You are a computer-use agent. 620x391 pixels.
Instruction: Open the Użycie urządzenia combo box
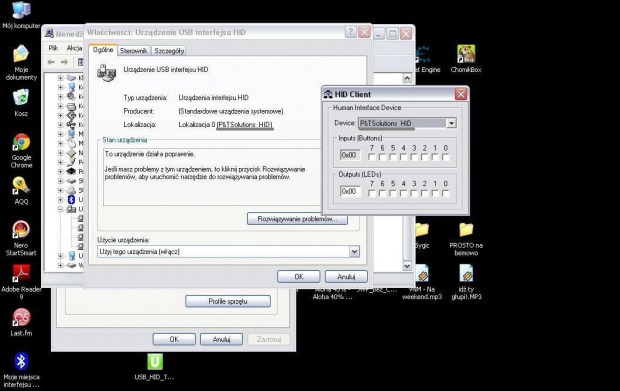click(x=228, y=251)
